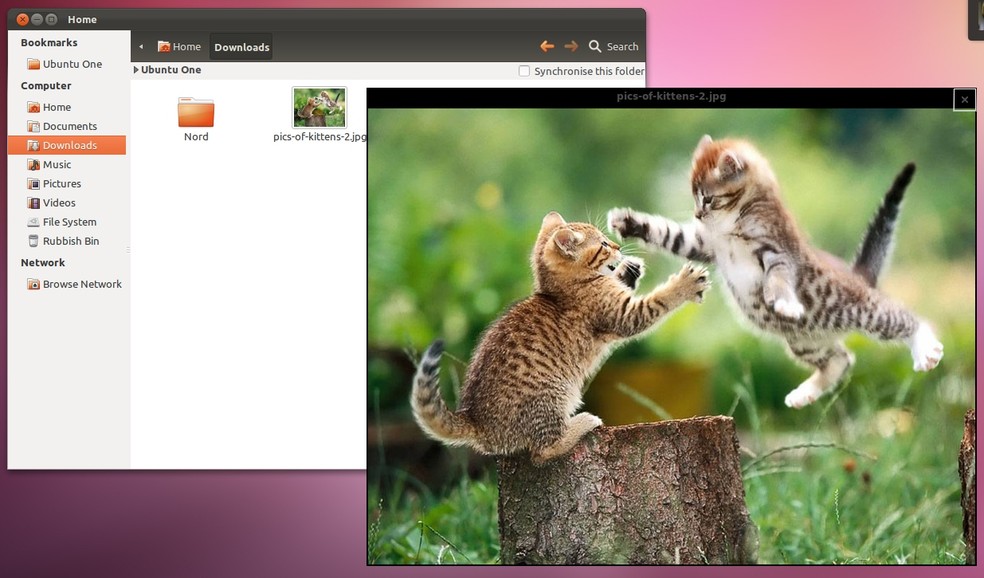Click the File System drive icon
The height and width of the screenshot is (578, 984).
click(33, 222)
